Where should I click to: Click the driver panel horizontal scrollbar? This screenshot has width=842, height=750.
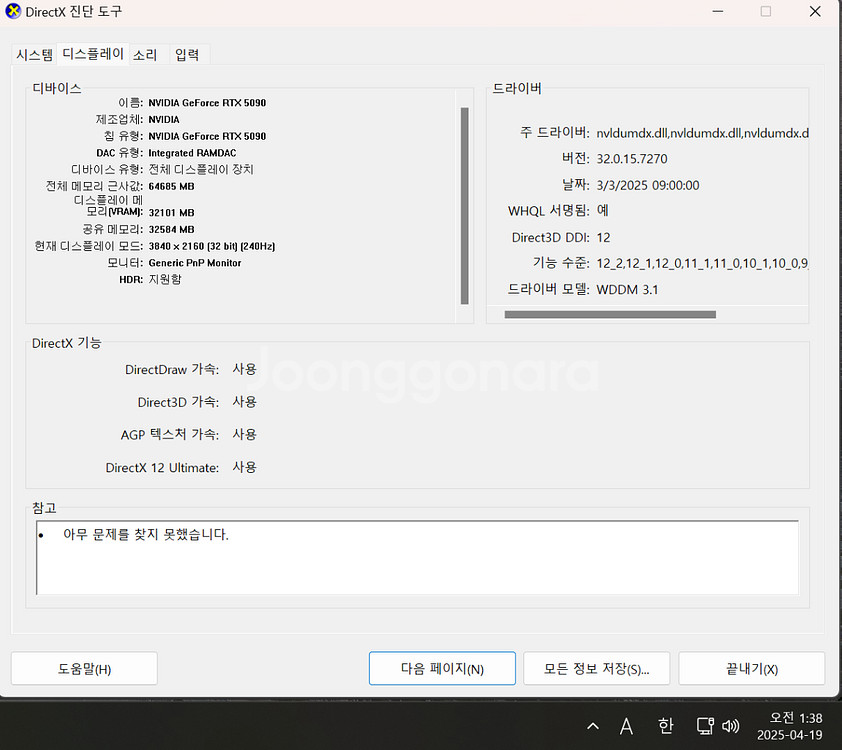pyautogui.click(x=610, y=314)
